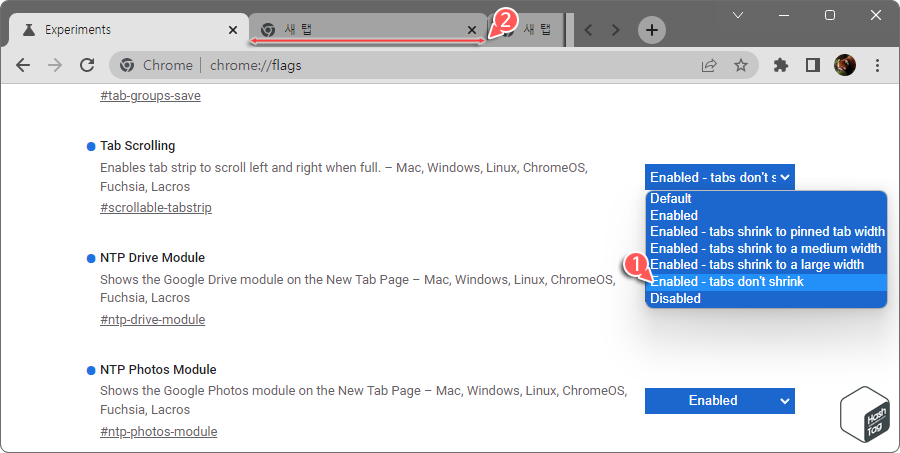The width and height of the screenshot is (900, 453).
Task: Close the Experiments tab
Action: pyautogui.click(x=232, y=30)
